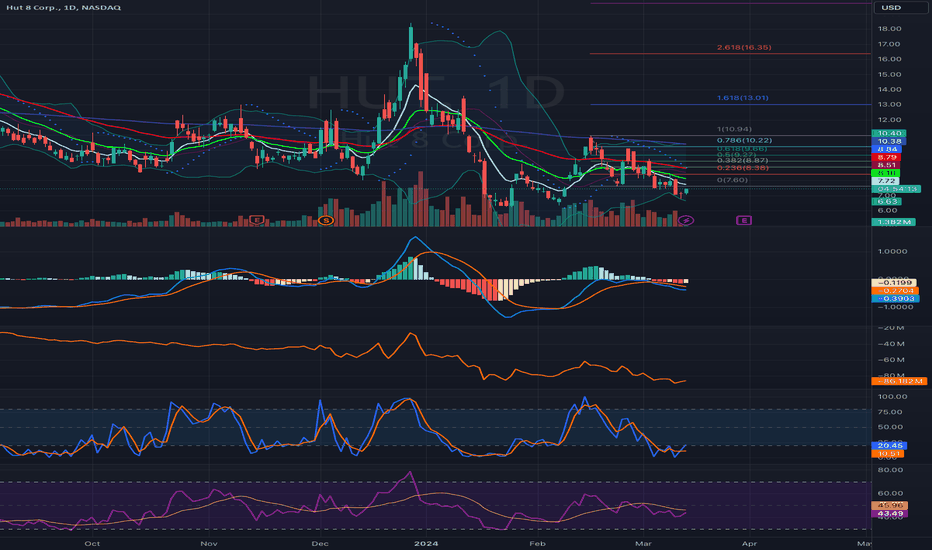
Task: Click the 43.49 purple RSI value tag
Action: (889, 514)
